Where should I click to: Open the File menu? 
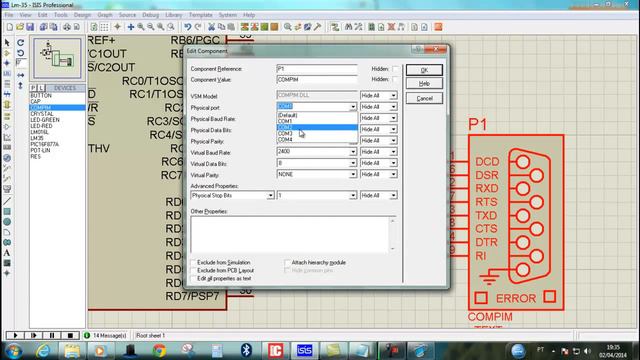click(9, 15)
